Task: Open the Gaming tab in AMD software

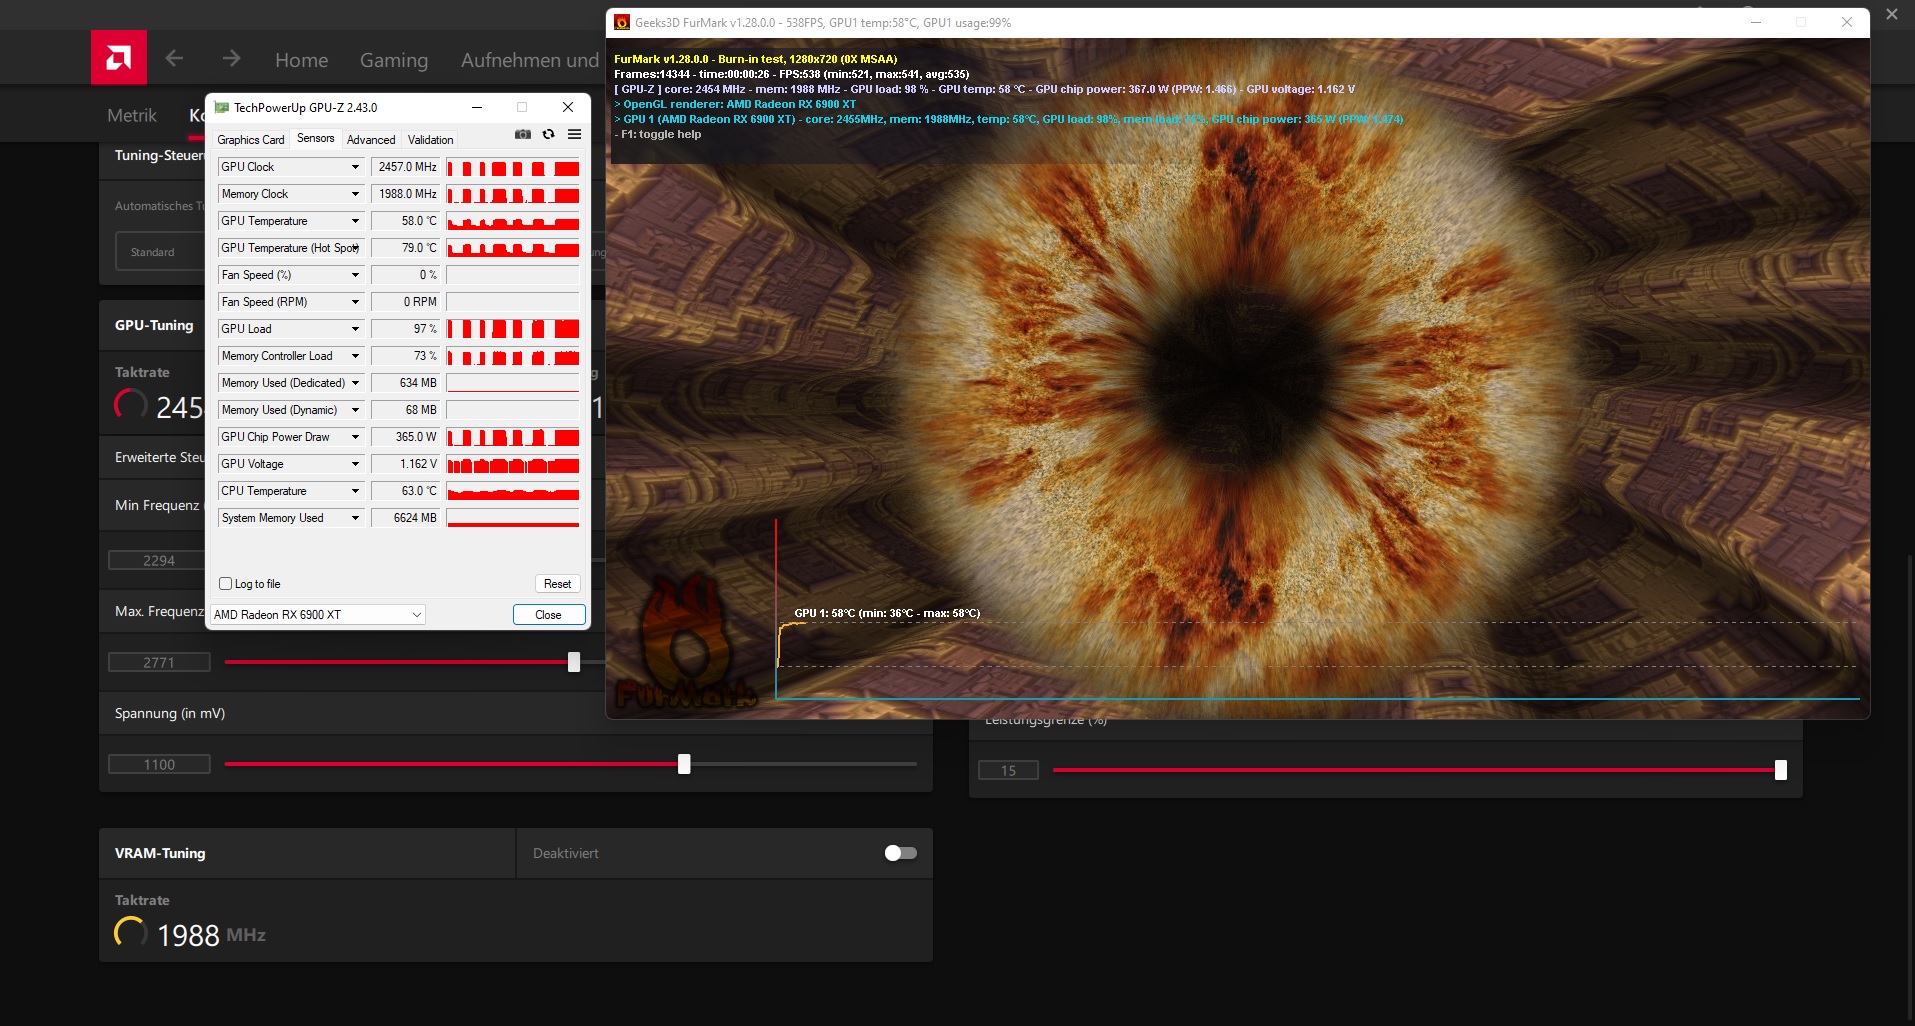Action: [394, 60]
